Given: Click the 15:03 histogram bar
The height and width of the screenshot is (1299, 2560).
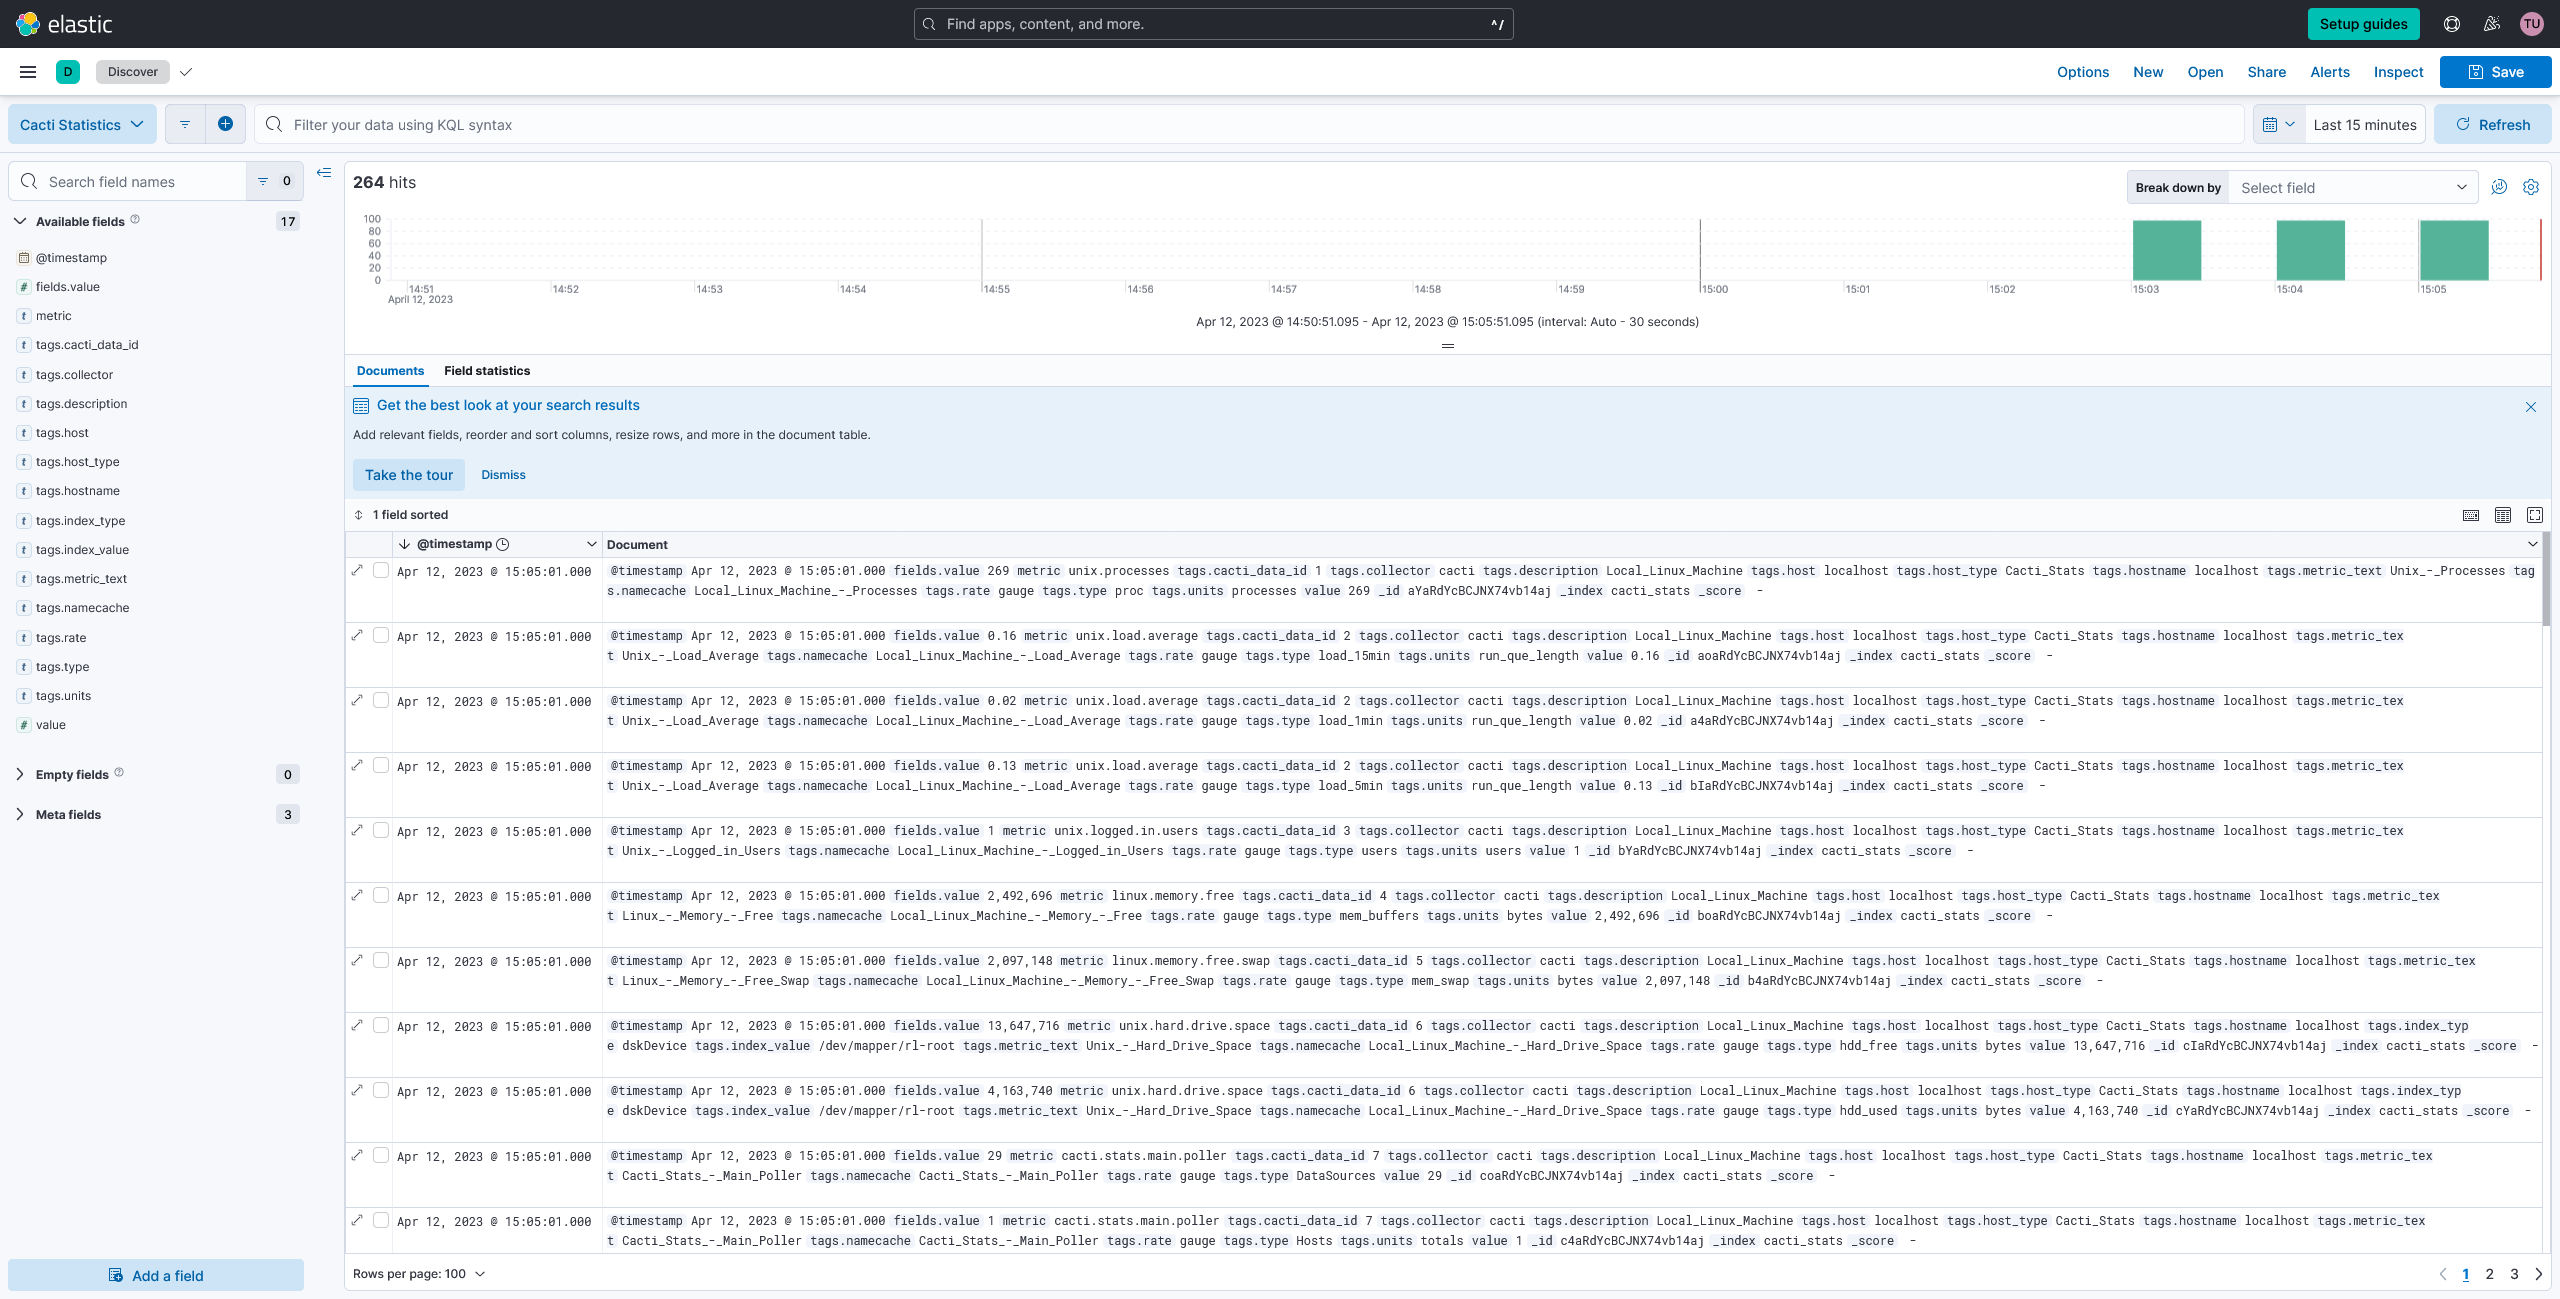Looking at the screenshot, I should coord(2167,250).
